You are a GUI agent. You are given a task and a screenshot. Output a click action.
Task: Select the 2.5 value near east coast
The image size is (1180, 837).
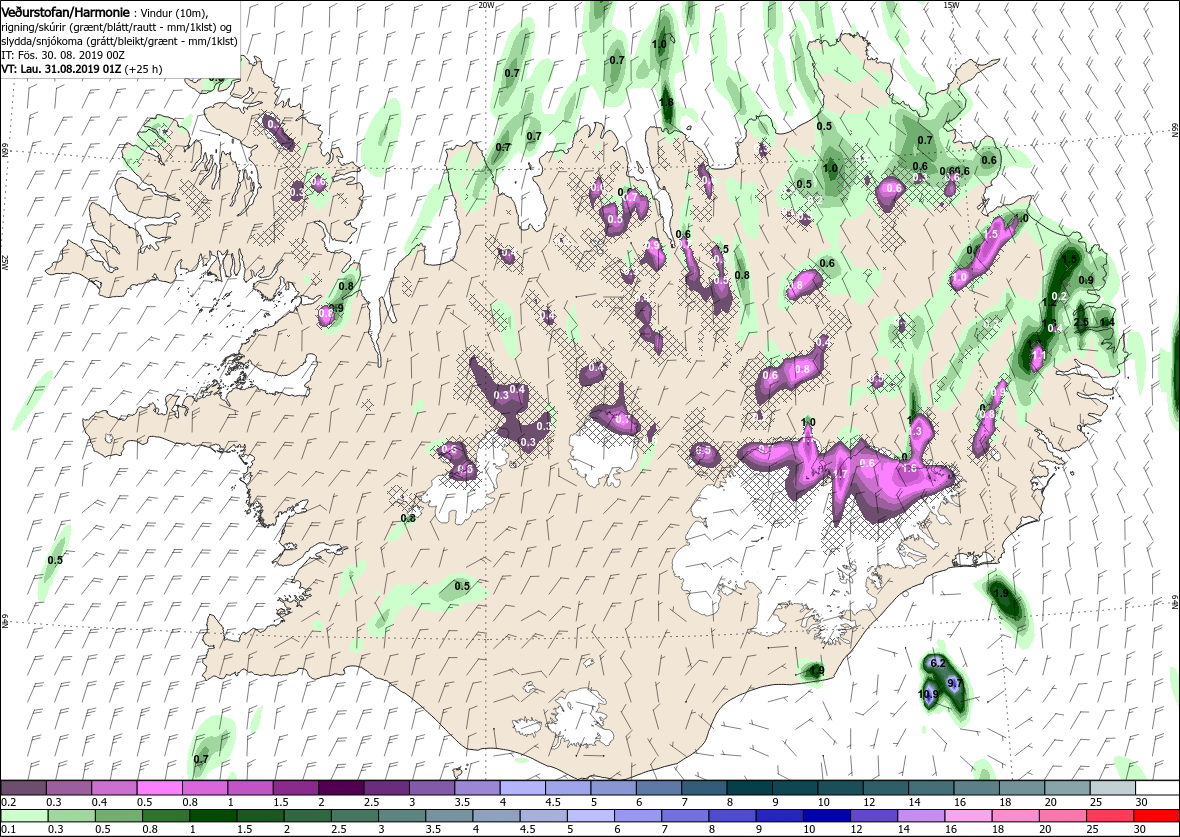1081,322
